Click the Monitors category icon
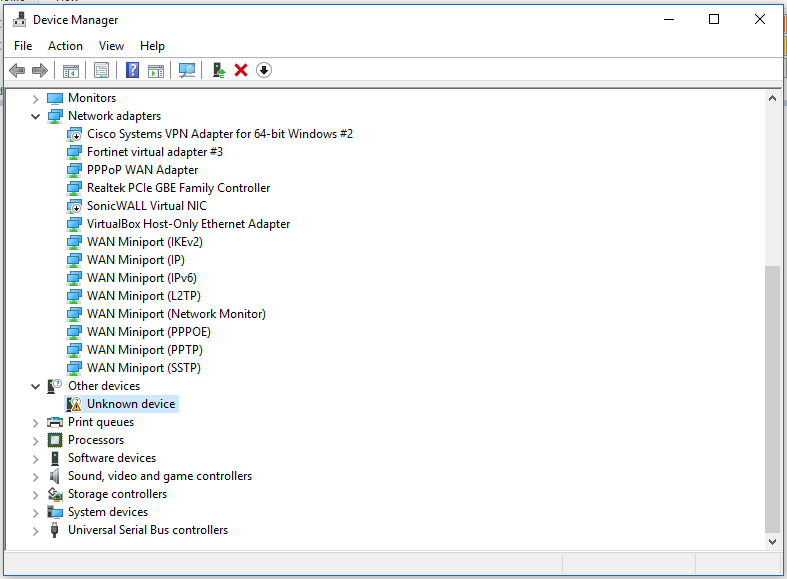The height and width of the screenshot is (579, 787). [x=55, y=98]
